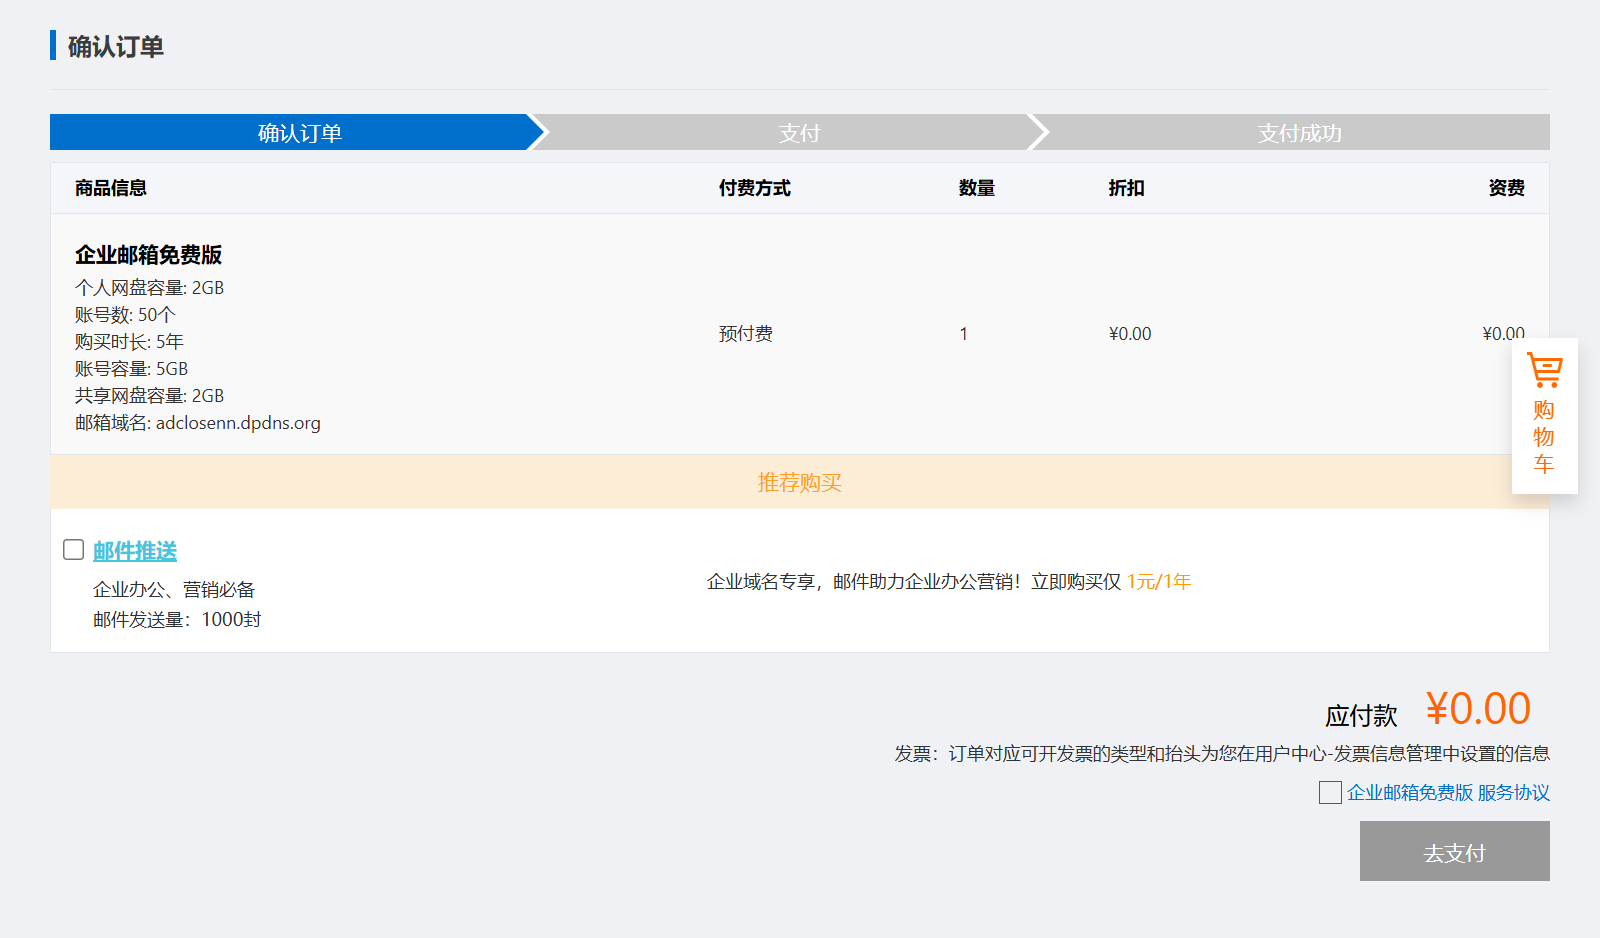The image size is (1600, 938).
Task: Select the 支付成功 step
Action: (1299, 133)
